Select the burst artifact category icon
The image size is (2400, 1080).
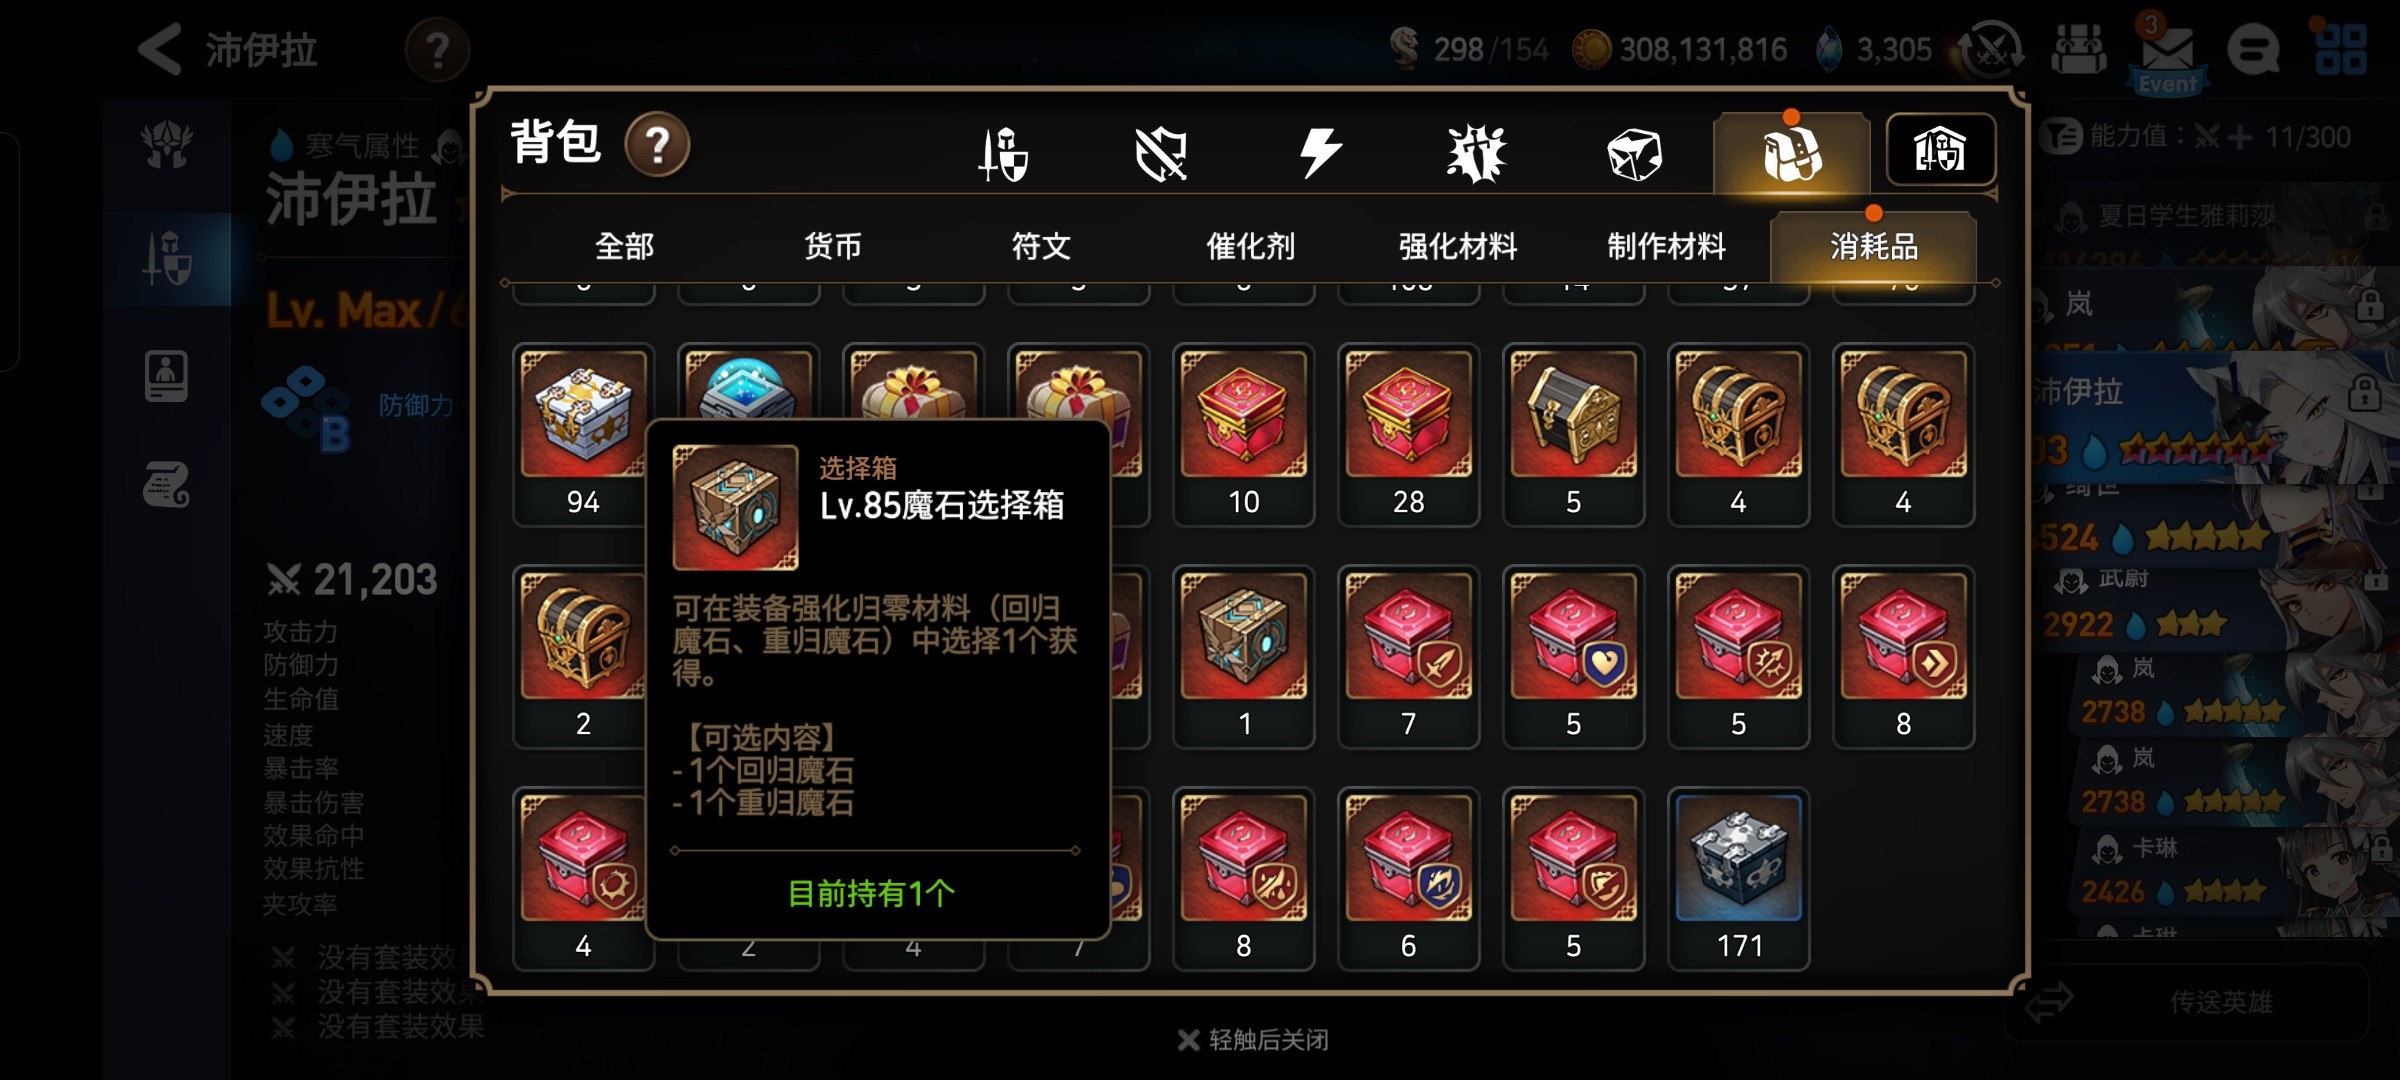(1477, 154)
